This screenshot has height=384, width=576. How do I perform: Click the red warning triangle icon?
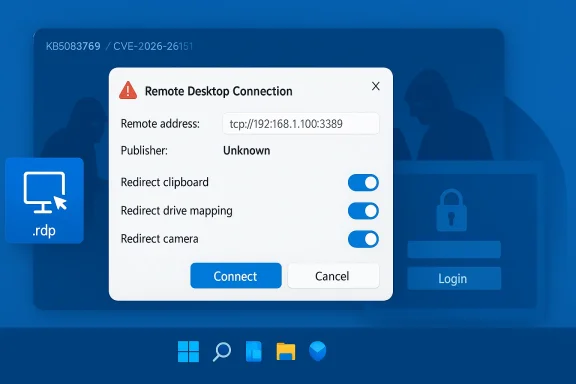click(128, 90)
